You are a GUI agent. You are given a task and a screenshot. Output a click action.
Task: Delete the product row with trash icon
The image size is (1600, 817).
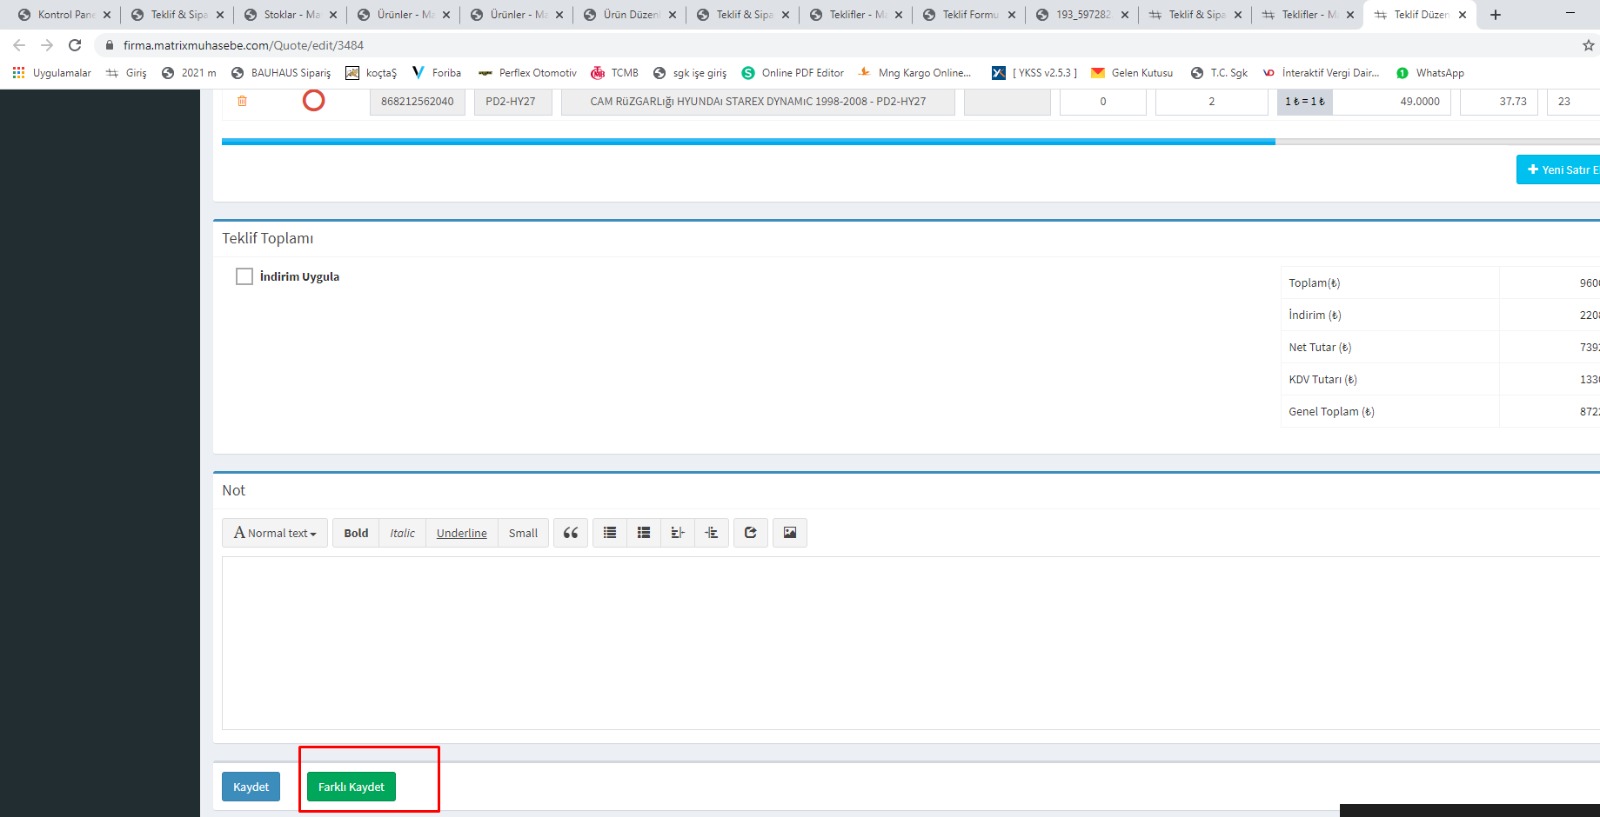tap(242, 101)
